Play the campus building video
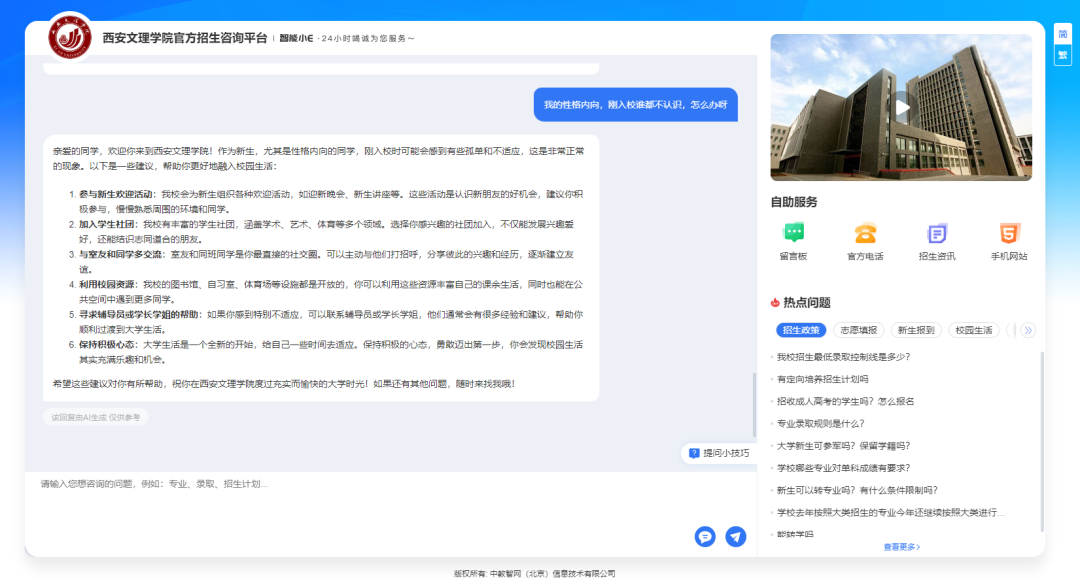This screenshot has width=1080, height=587. tap(902, 107)
